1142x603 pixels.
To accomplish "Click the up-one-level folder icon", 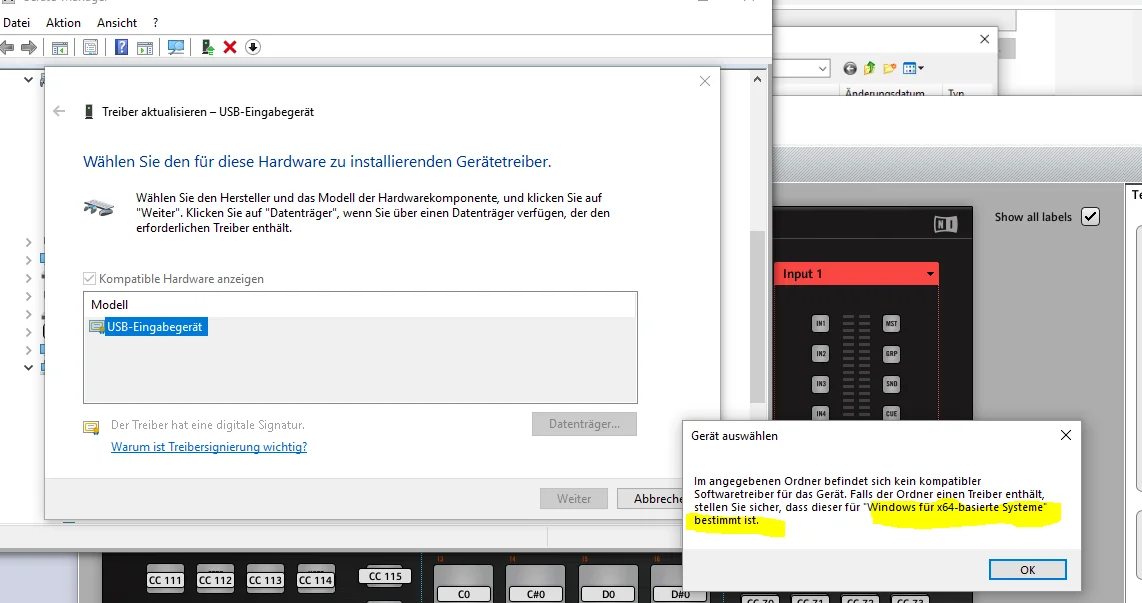I will click(870, 68).
